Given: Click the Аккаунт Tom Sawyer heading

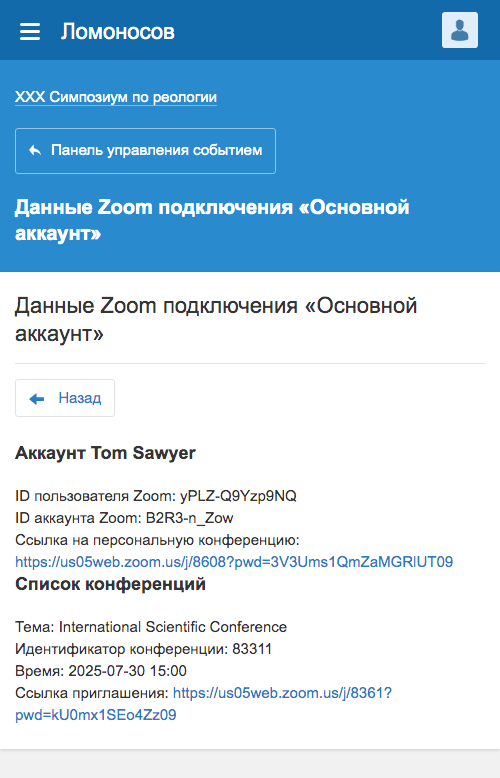Looking at the screenshot, I should coord(105,453).
